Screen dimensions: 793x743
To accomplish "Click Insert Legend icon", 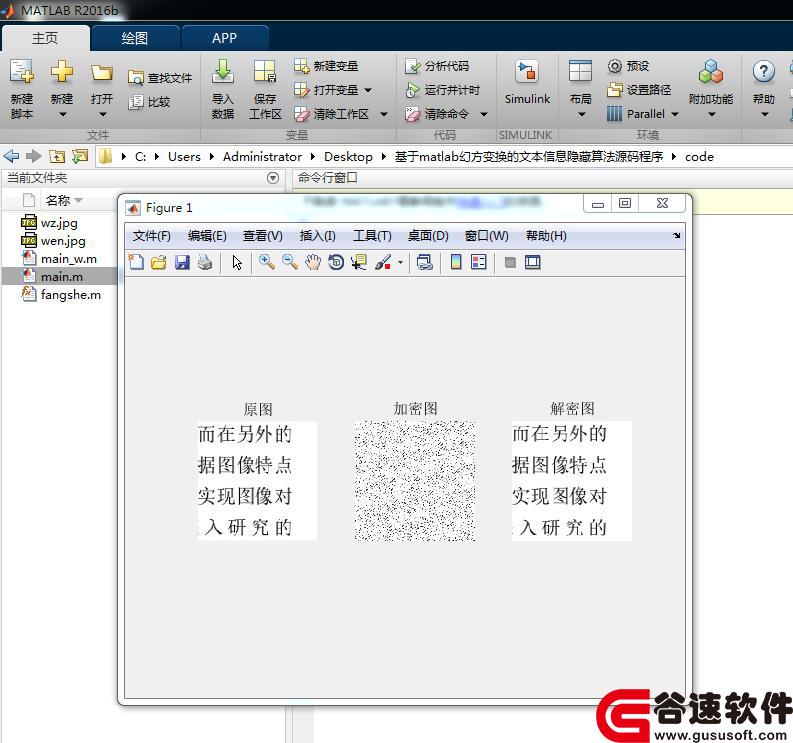I will 478,262.
